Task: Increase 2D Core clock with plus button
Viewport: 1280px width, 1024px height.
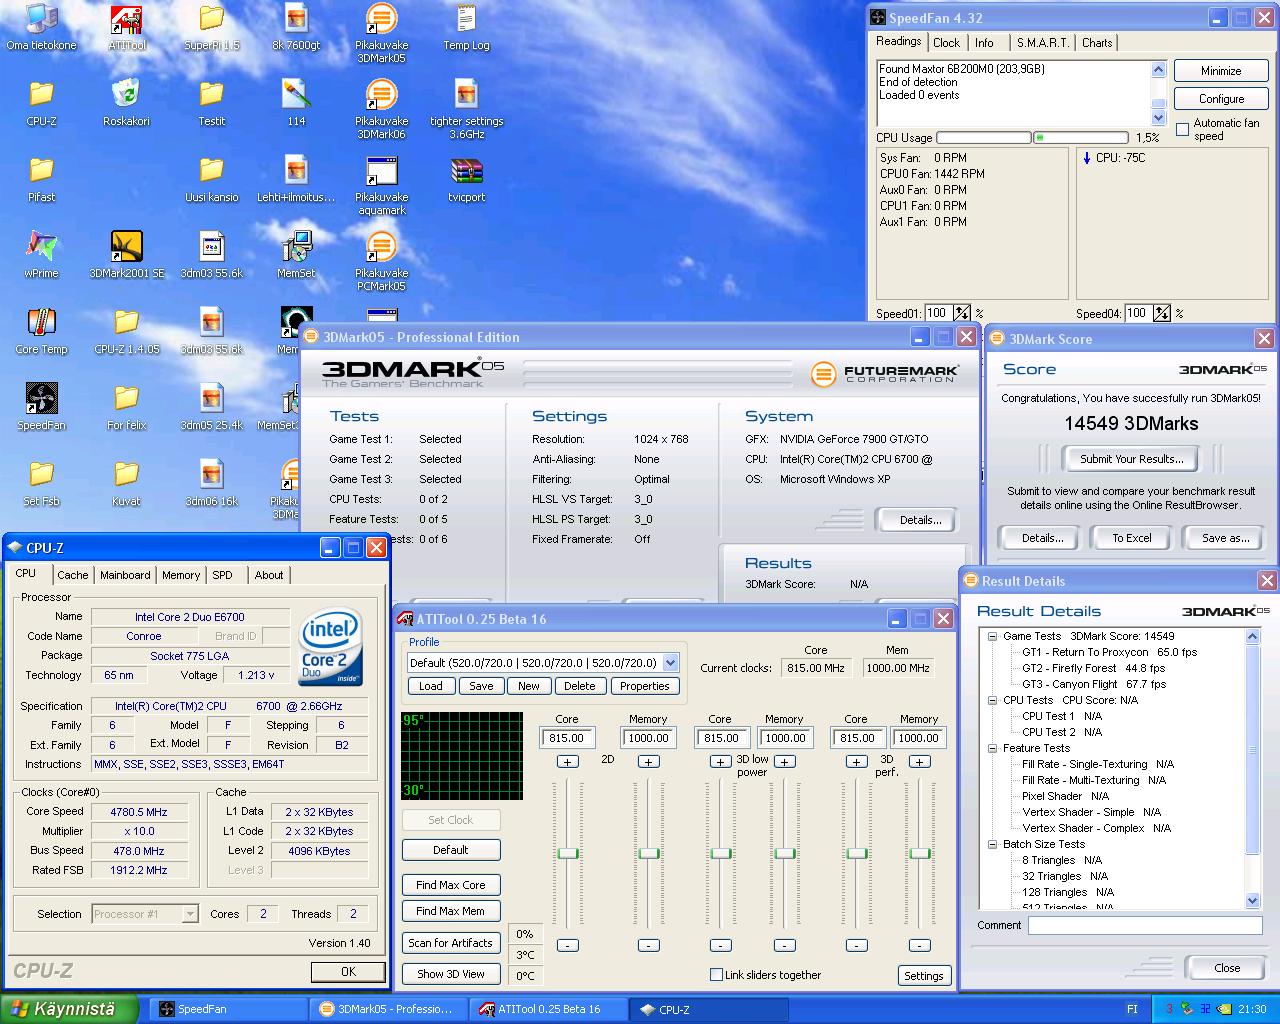Action: 567,762
